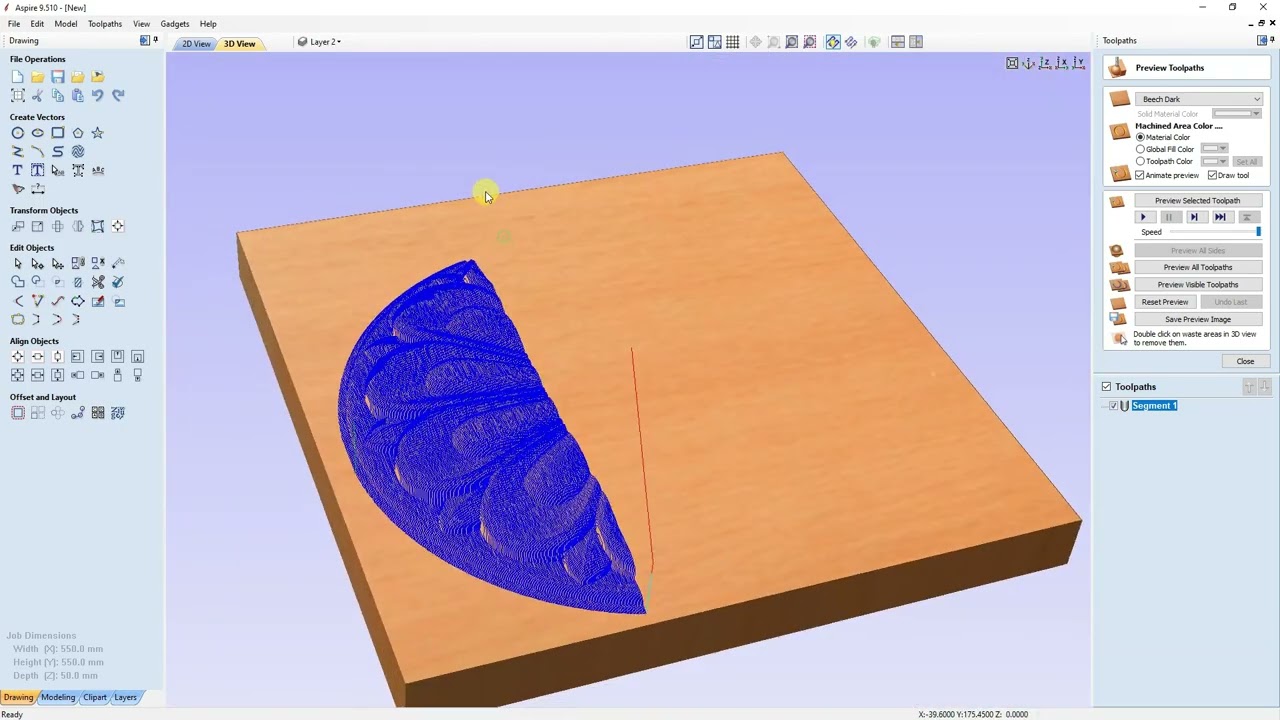Select the Draw Polygon tool
This screenshot has width=1280, height=720.
coord(77,133)
